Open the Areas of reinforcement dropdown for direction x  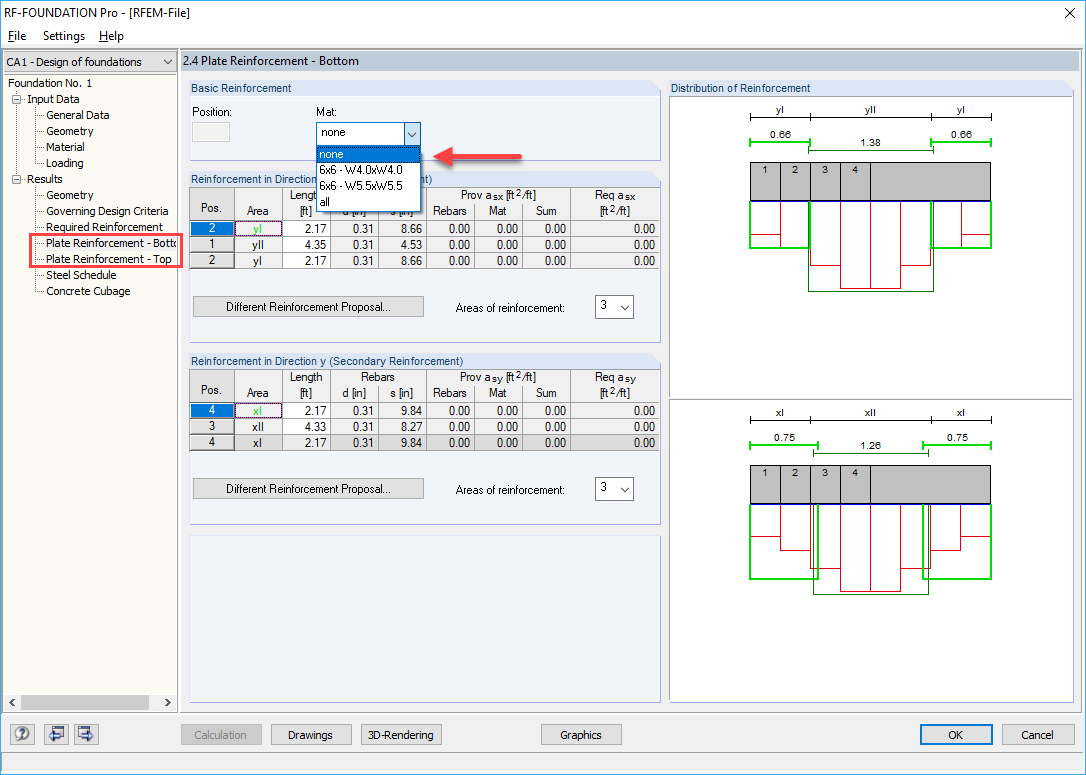pyautogui.click(x=614, y=307)
